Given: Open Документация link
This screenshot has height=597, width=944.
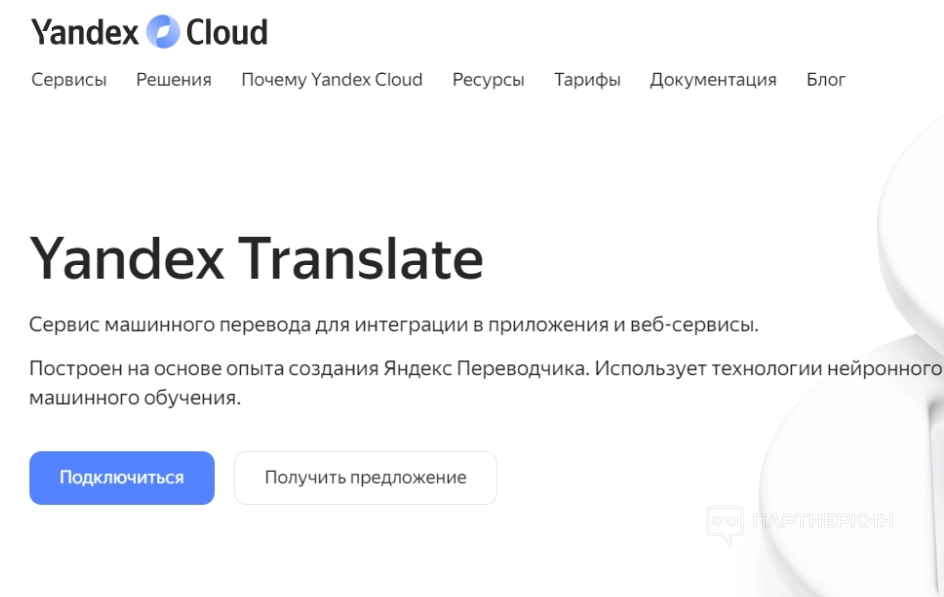Looking at the screenshot, I should coord(713,80).
